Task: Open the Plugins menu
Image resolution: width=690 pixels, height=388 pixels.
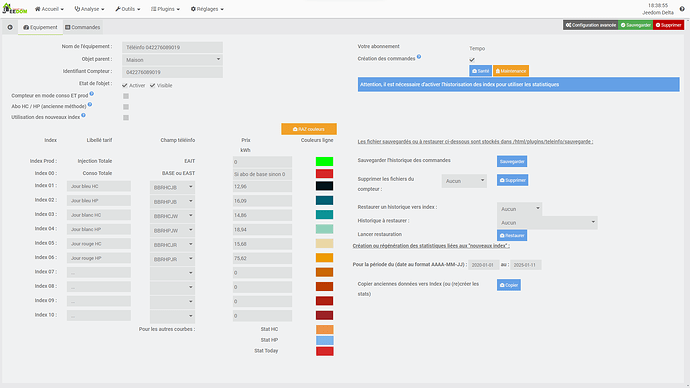Action: click(x=165, y=9)
